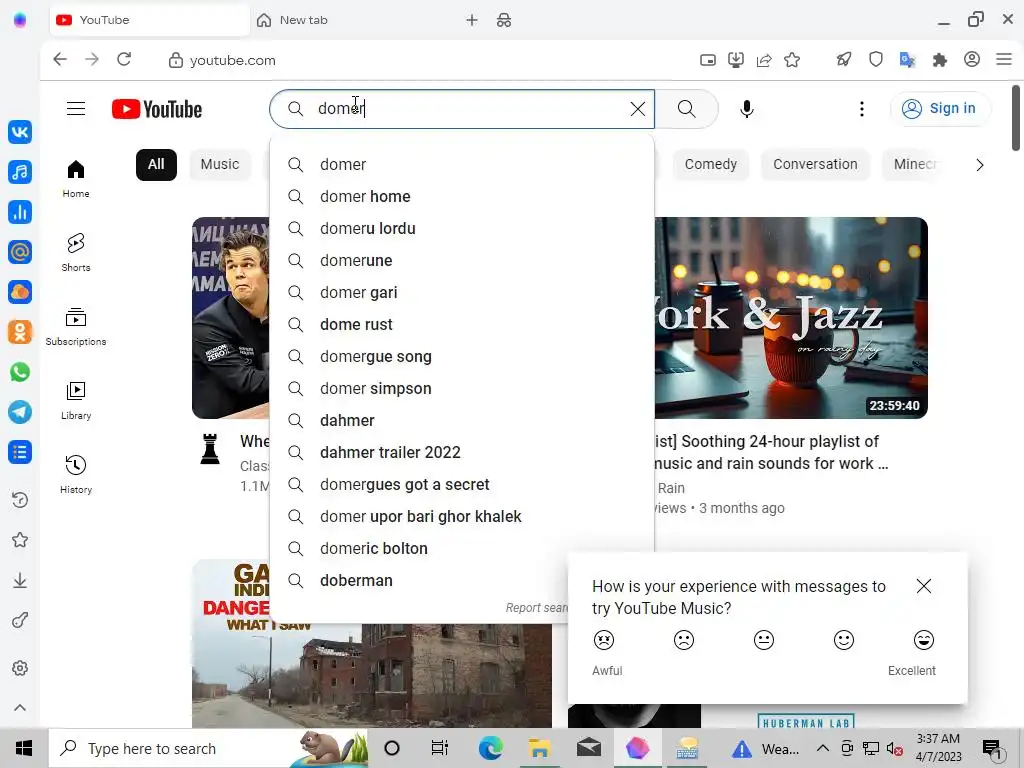Choose suggestion "domeric bolton"

[462, 549]
